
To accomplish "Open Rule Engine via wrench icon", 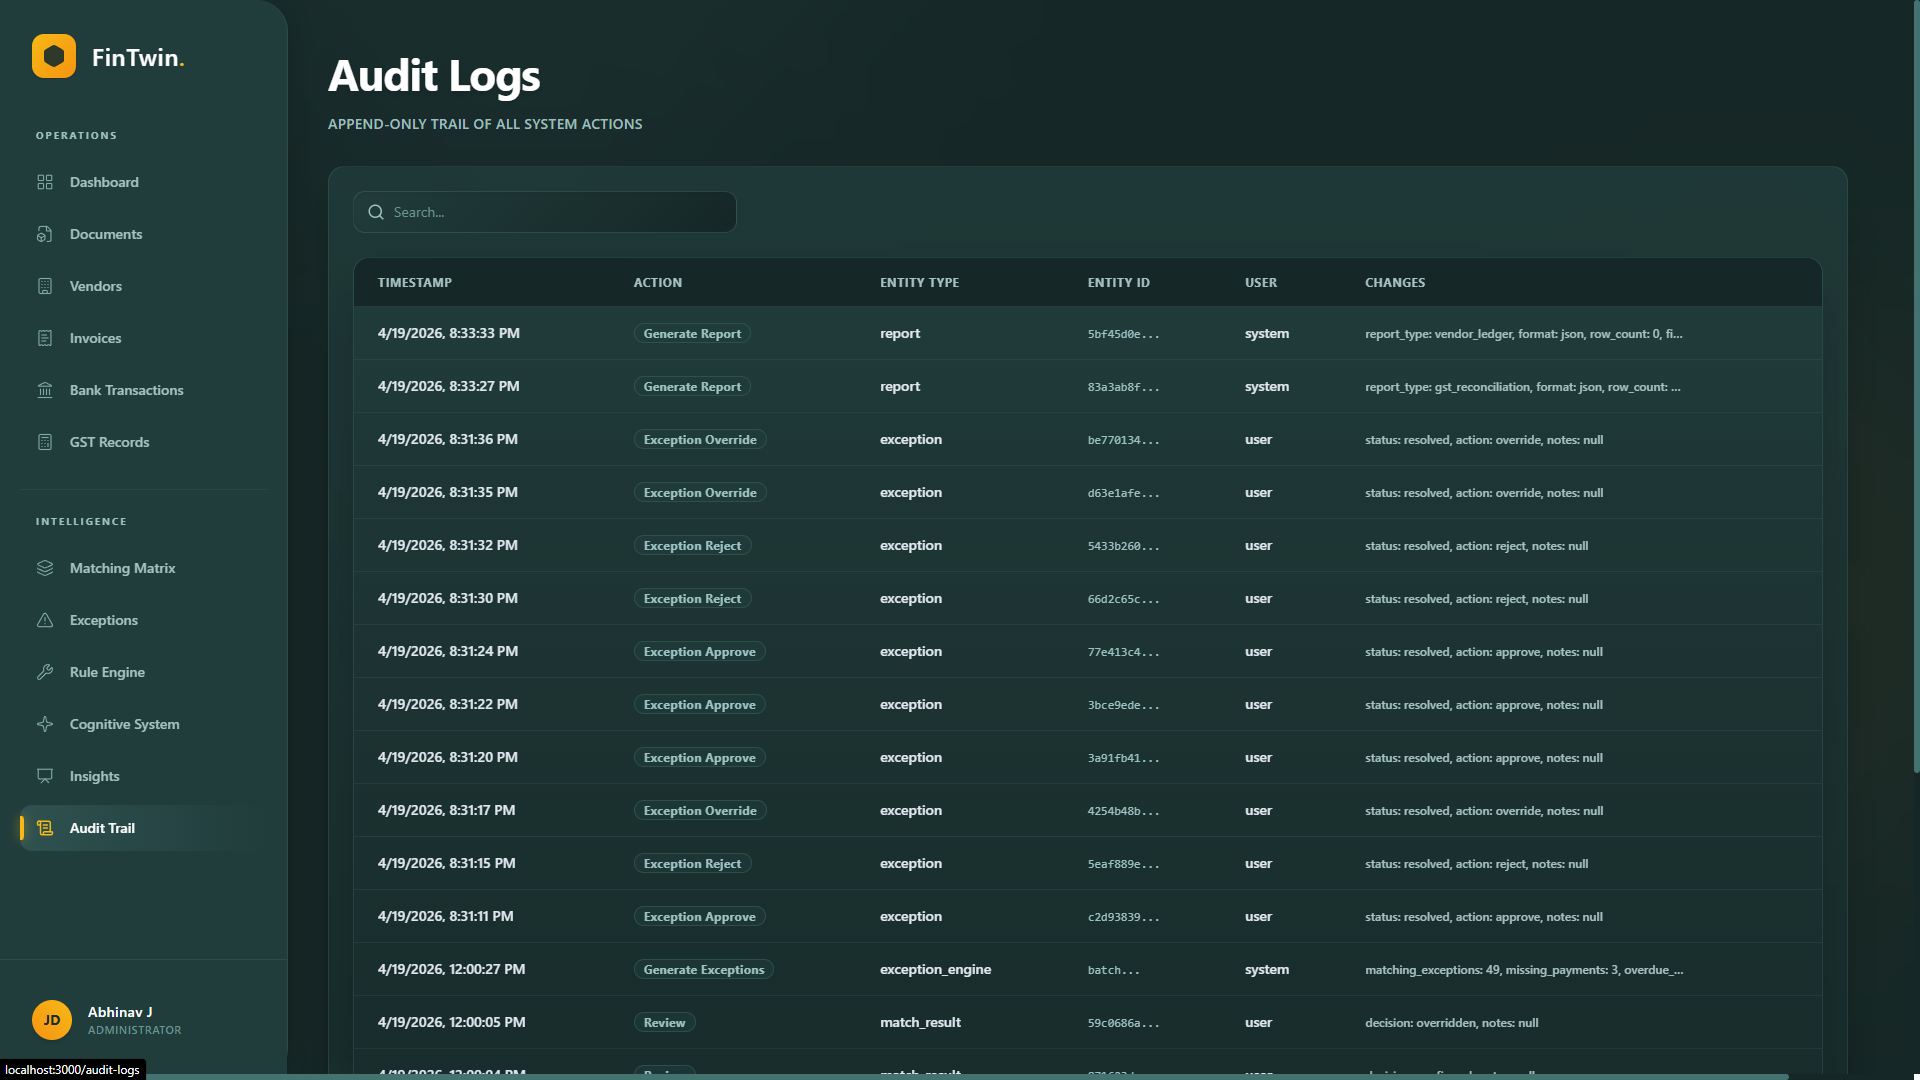I will [45, 672].
